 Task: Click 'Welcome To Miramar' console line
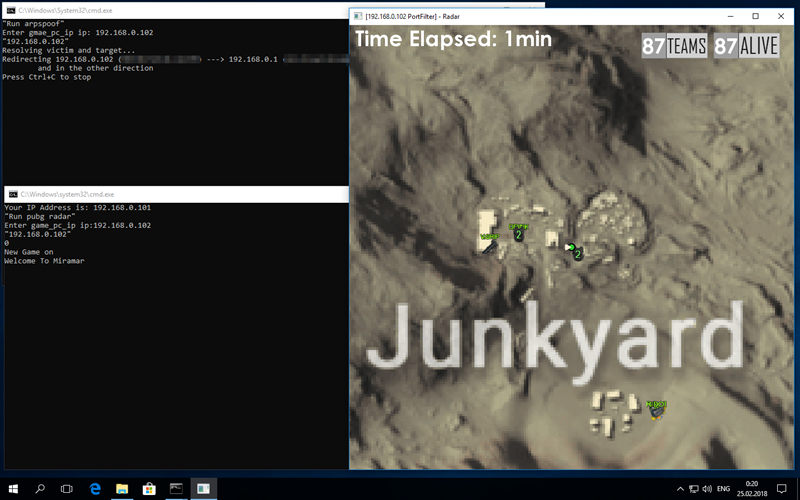(44, 261)
